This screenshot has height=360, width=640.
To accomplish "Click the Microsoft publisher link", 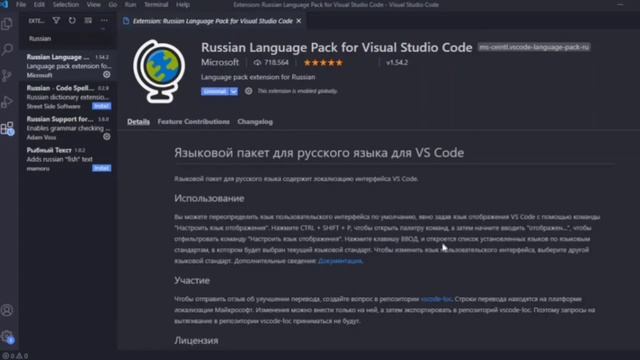I will coord(220,62).
